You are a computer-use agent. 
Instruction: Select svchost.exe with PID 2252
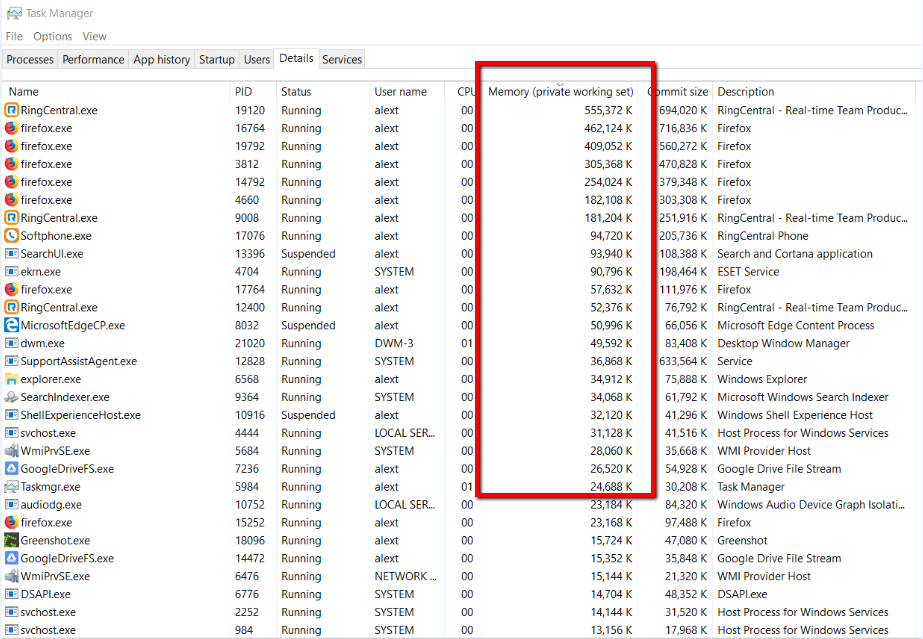tap(48, 612)
